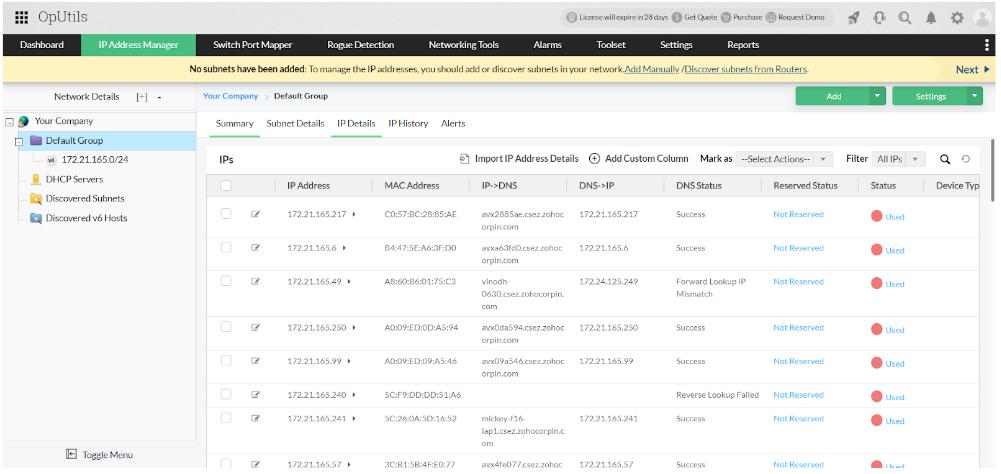
Task: Tick the checkbox for 172.21.165.99
Action: point(226,360)
